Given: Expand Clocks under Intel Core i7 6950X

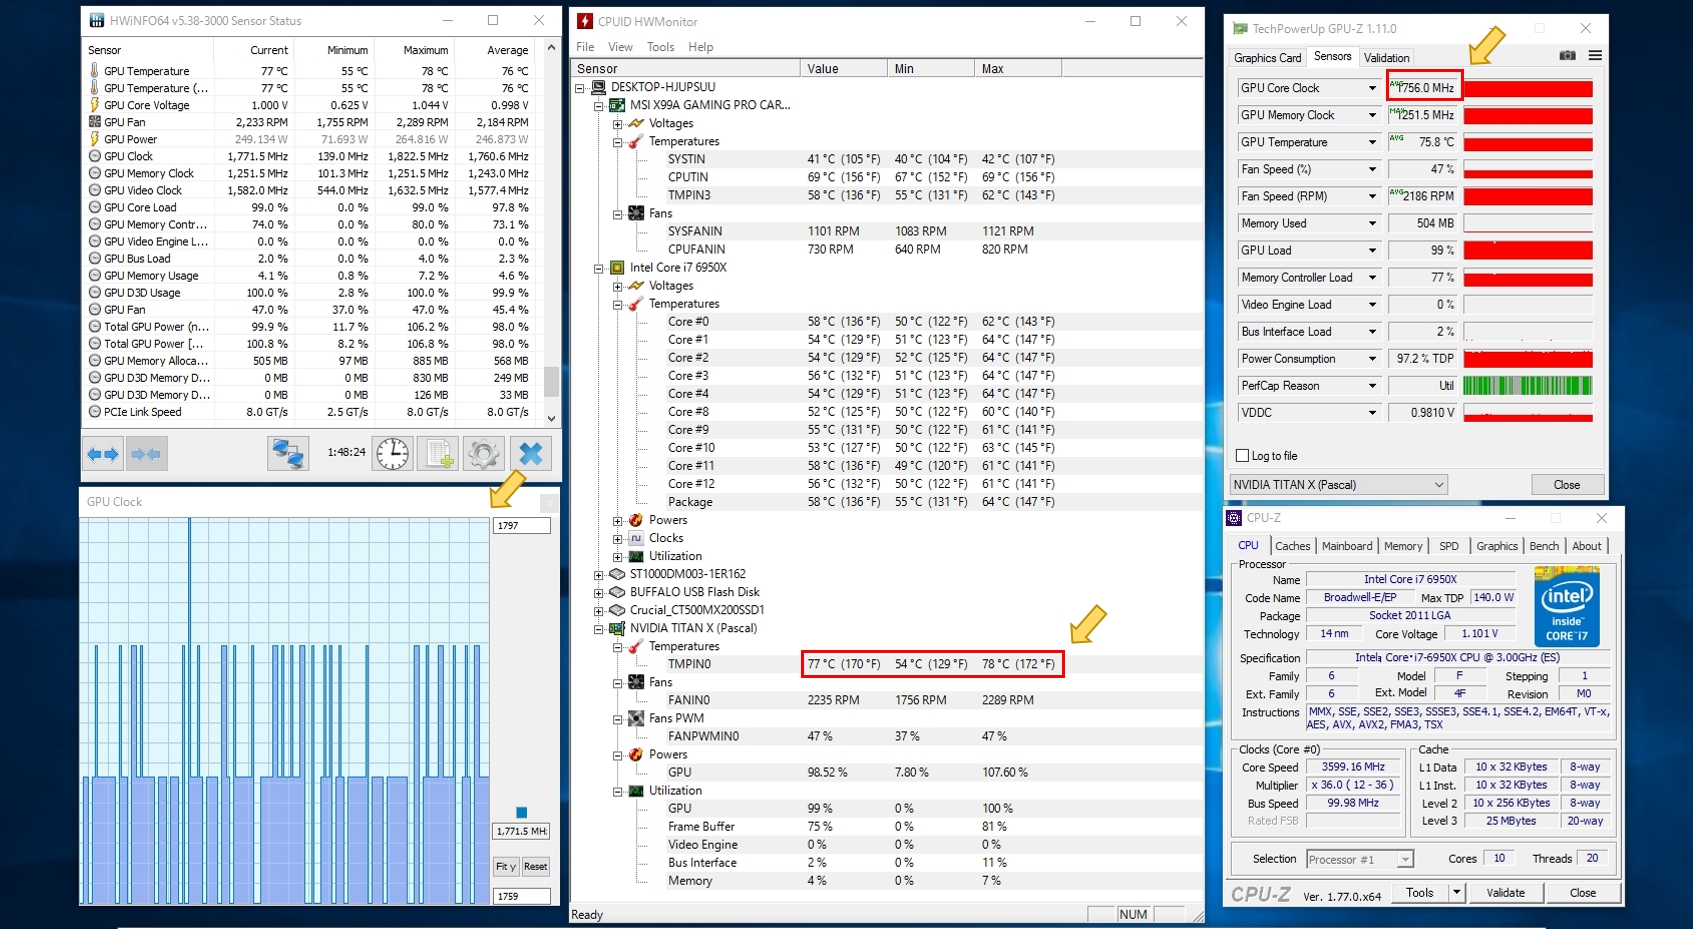Looking at the screenshot, I should [x=617, y=539].
